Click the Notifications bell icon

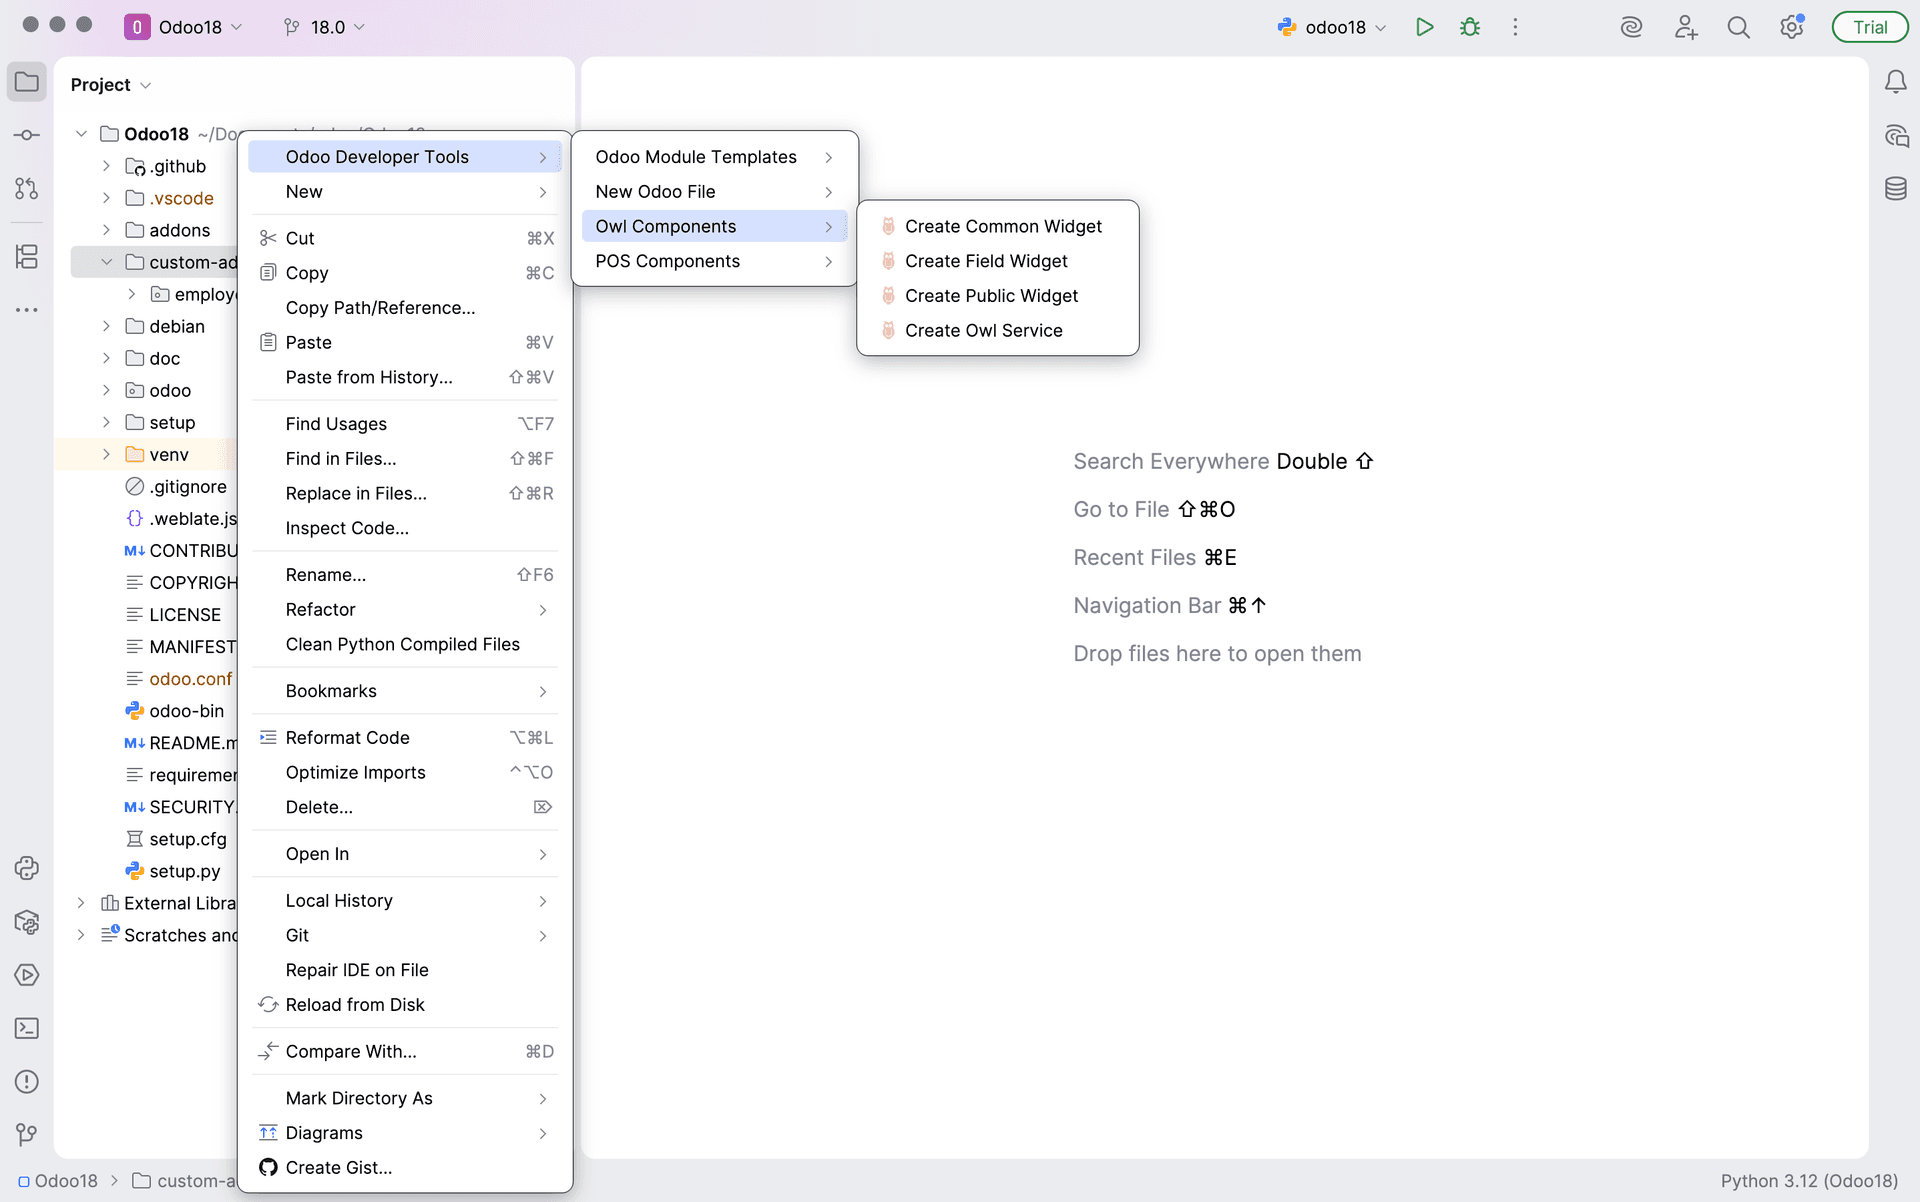[x=1895, y=82]
